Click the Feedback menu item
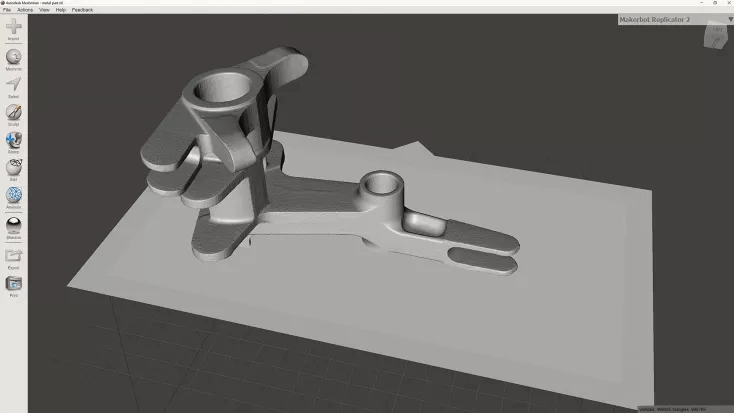The width and height of the screenshot is (734, 413). click(x=82, y=10)
